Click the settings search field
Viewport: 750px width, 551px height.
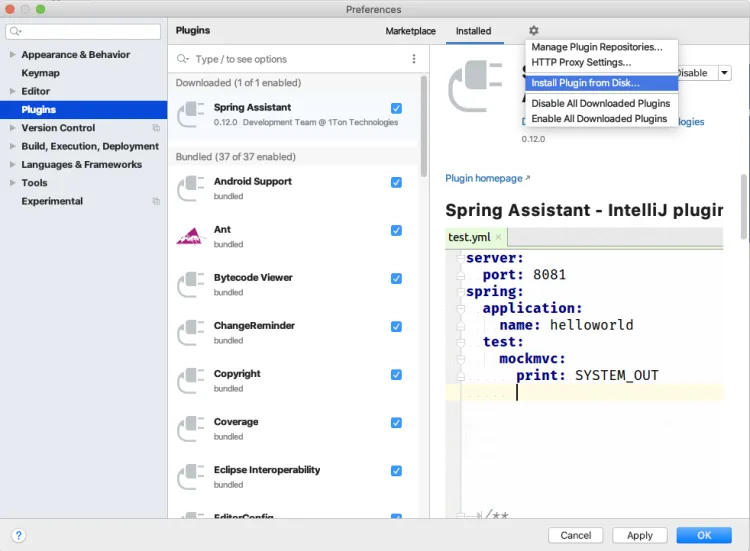(88, 32)
